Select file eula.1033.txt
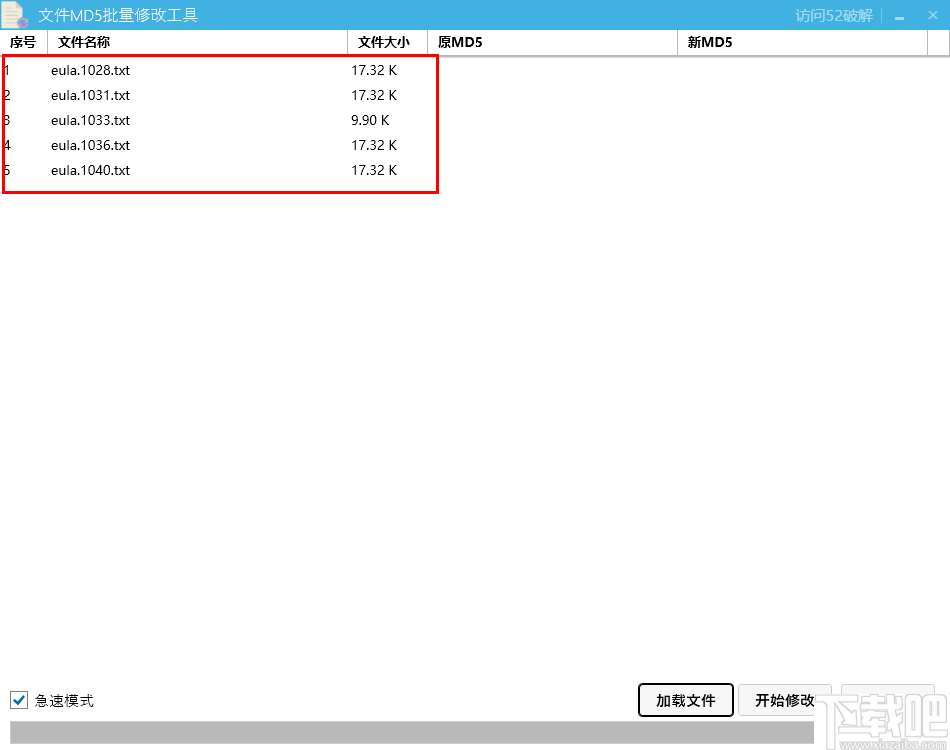Screen dimensions: 950x750 pyautogui.click(x=90, y=120)
